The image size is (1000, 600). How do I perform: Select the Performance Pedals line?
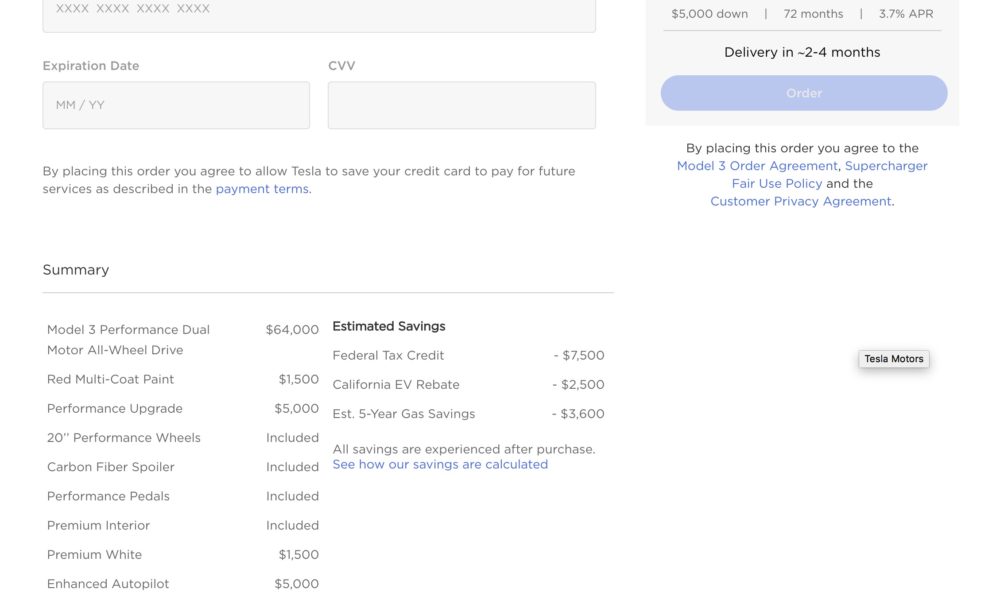108,497
